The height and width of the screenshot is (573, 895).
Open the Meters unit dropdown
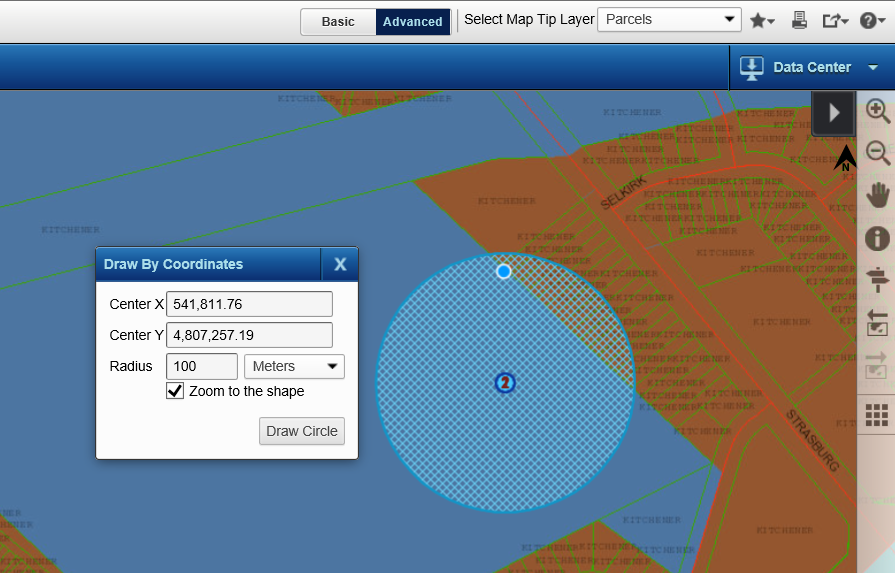(x=294, y=367)
